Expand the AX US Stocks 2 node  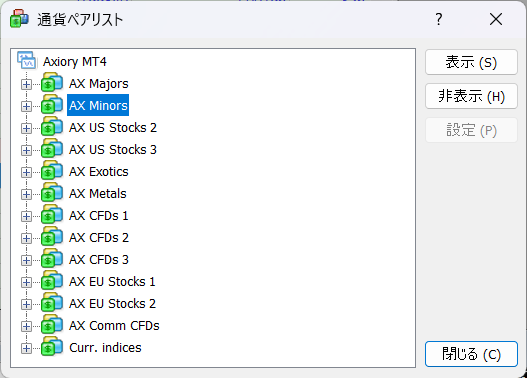point(26,128)
